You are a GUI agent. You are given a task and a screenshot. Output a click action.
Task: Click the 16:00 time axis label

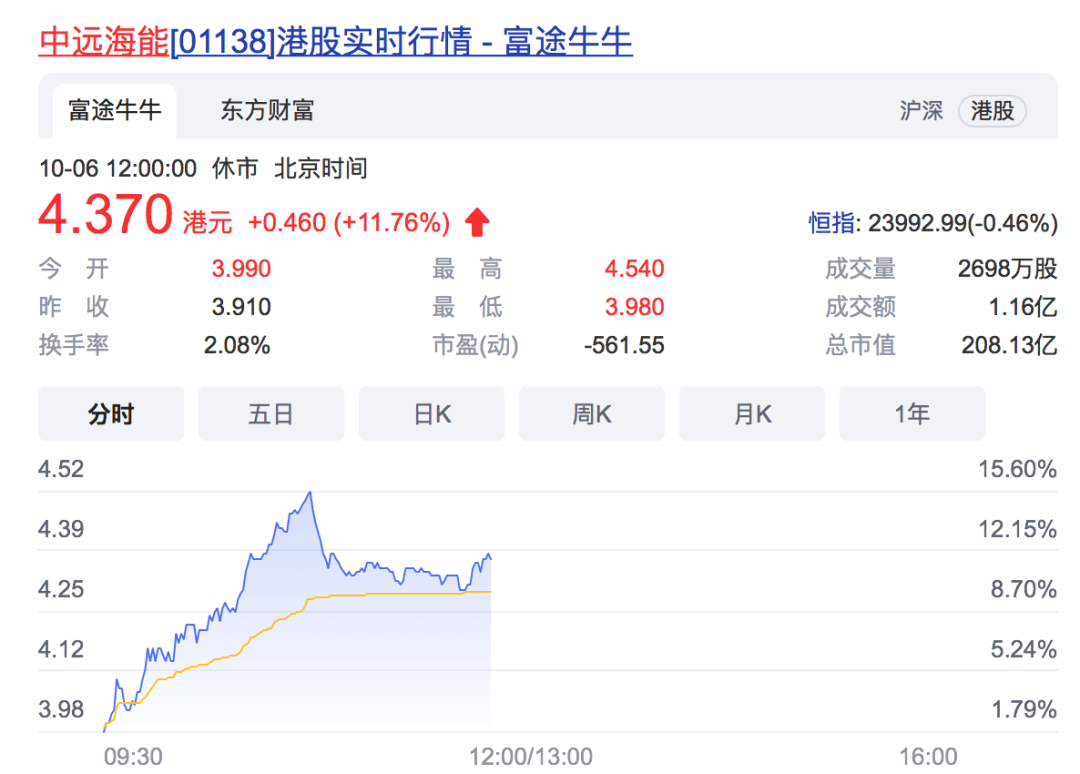click(928, 757)
